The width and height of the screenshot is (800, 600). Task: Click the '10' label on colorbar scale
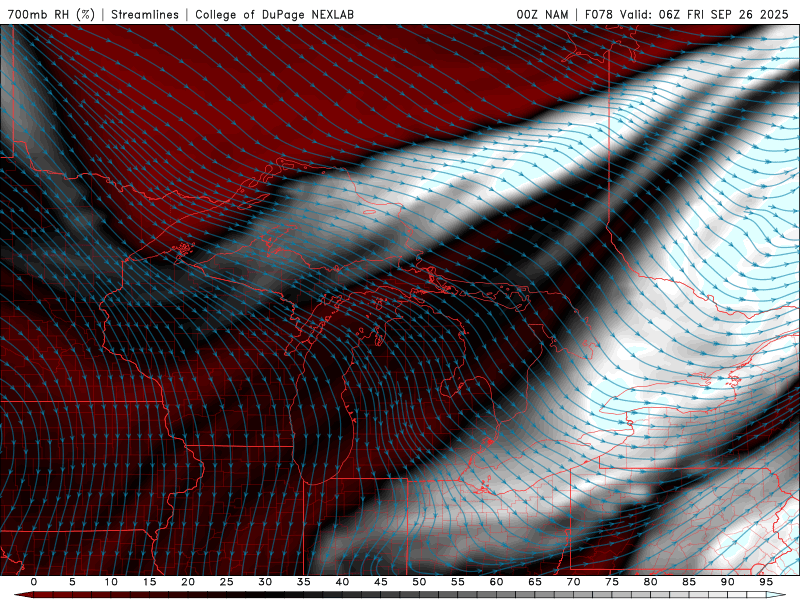point(111,582)
